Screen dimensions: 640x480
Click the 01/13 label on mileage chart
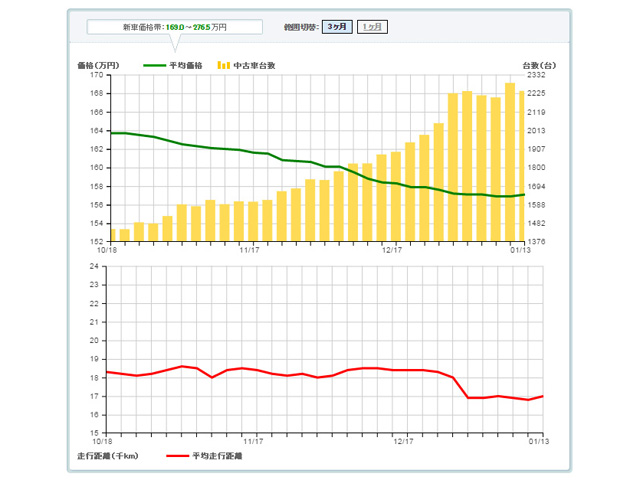(539, 441)
